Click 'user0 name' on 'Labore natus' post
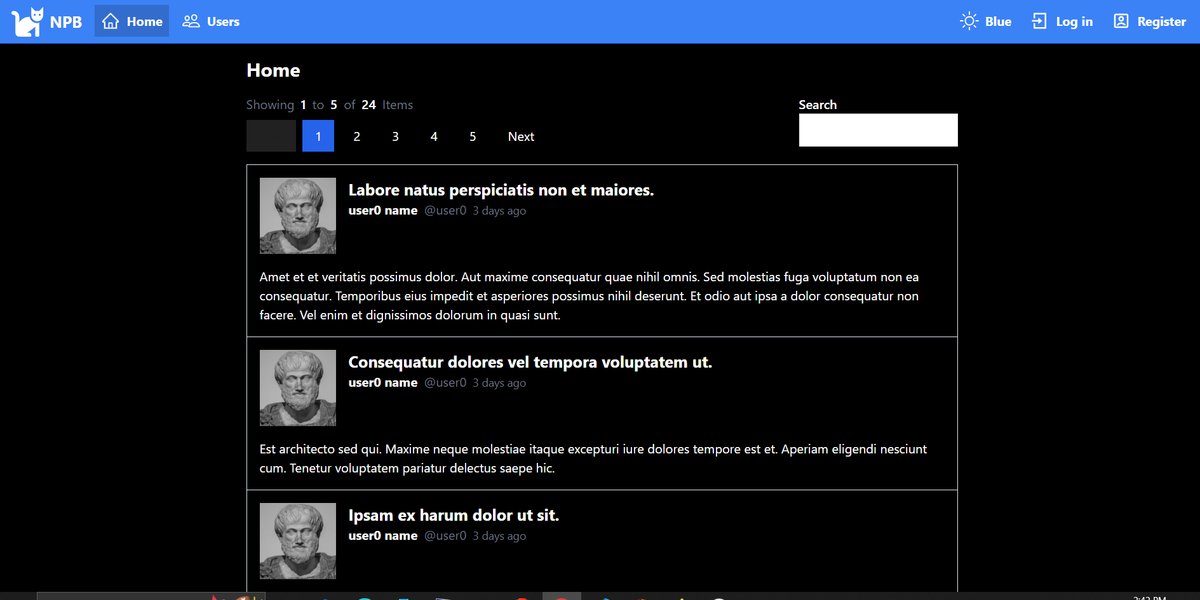Screen dimensions: 1200x600 [383, 211]
